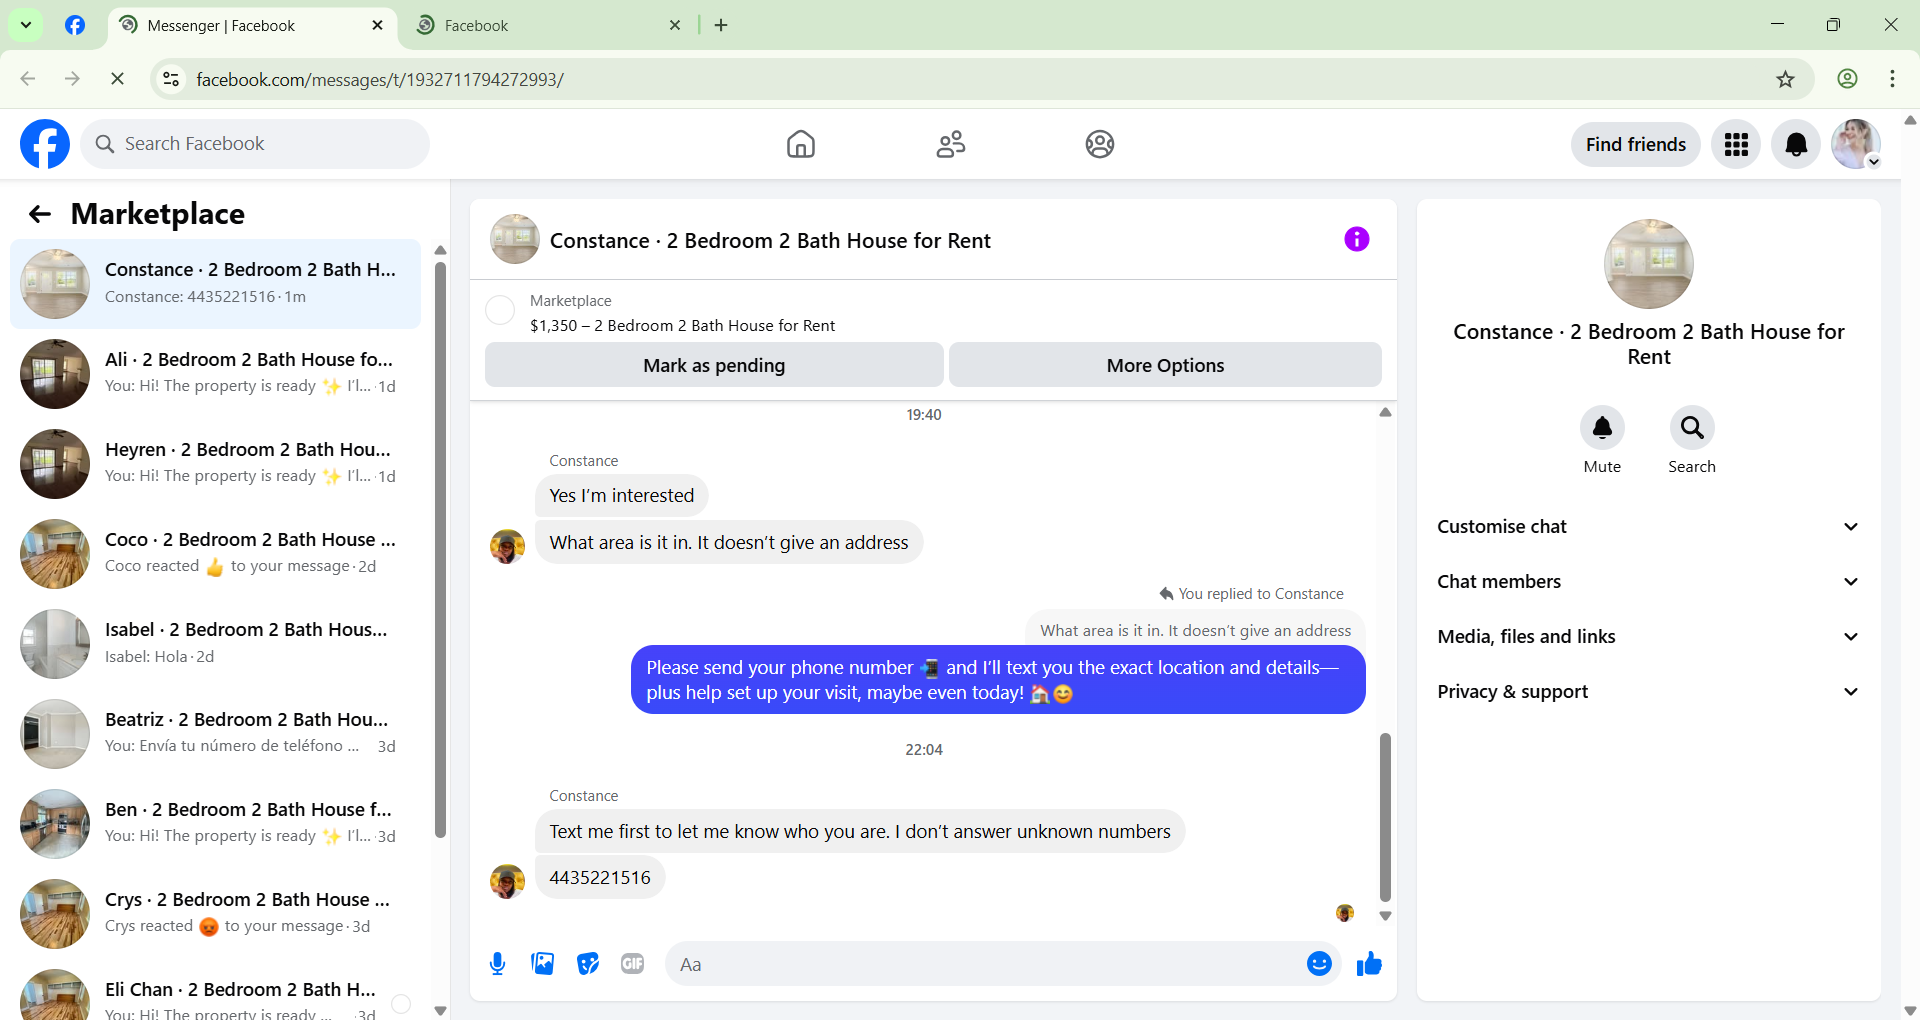This screenshot has width=1920, height=1020.
Task: Switch to Messenger | Facebook tab
Action: point(252,26)
